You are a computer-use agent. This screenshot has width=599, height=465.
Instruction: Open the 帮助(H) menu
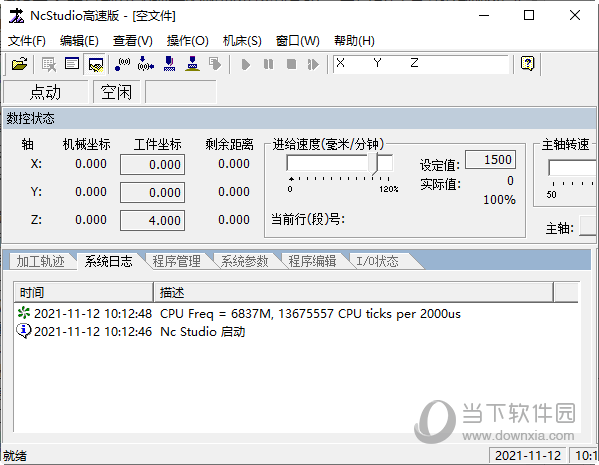click(x=355, y=41)
